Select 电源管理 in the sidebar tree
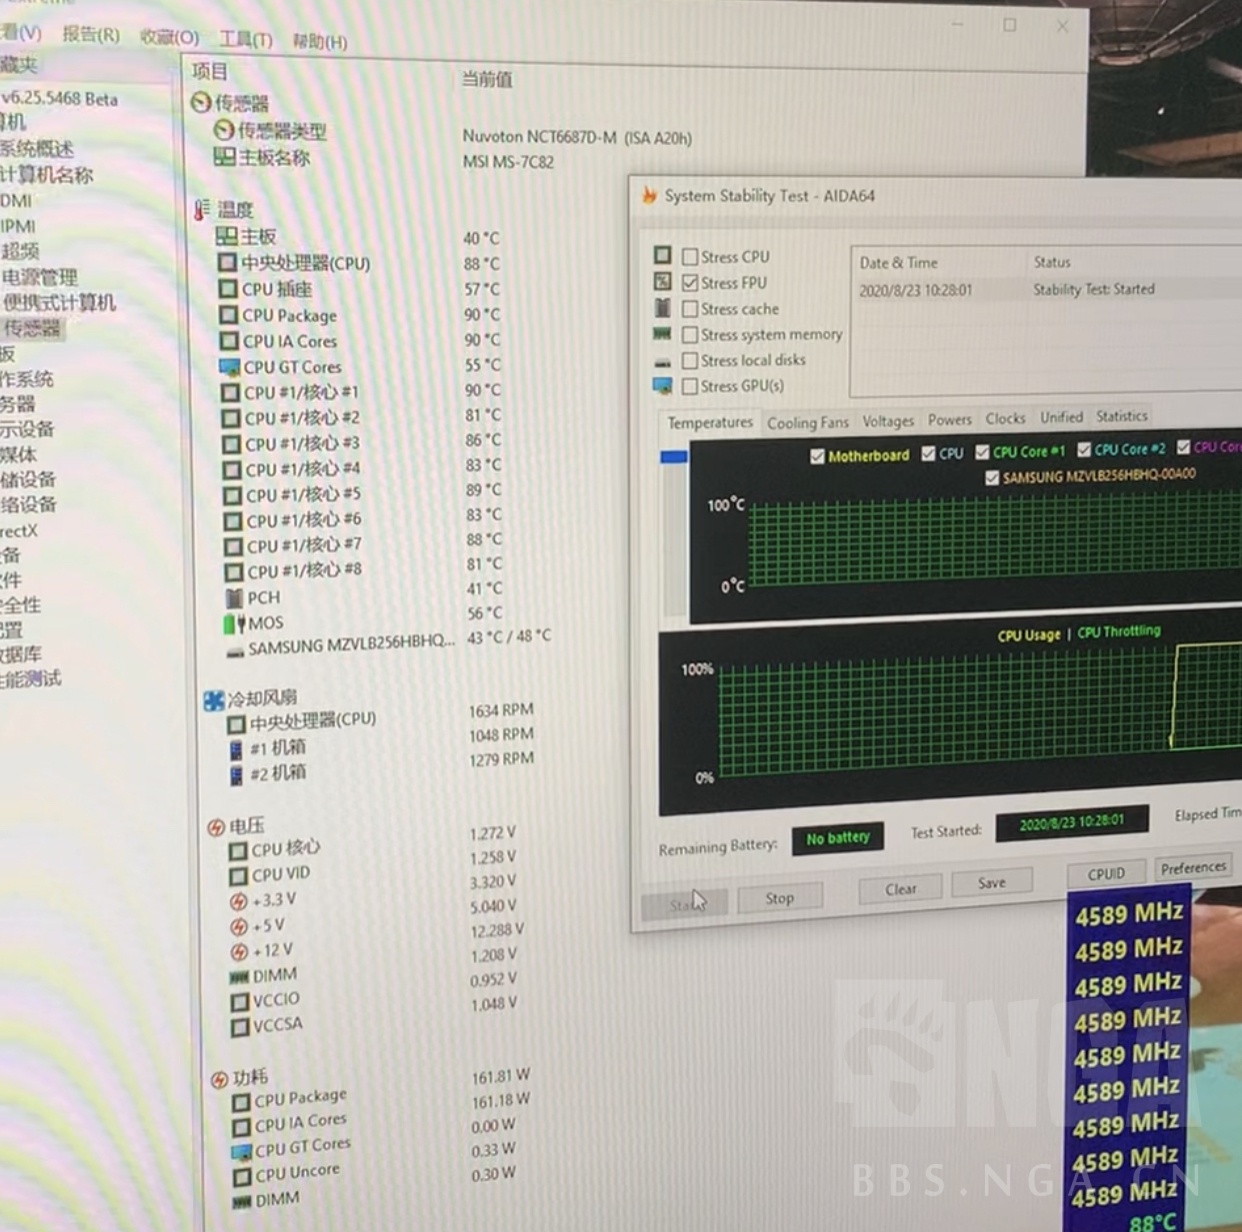Viewport: 1242px width, 1232px height. (x=39, y=277)
